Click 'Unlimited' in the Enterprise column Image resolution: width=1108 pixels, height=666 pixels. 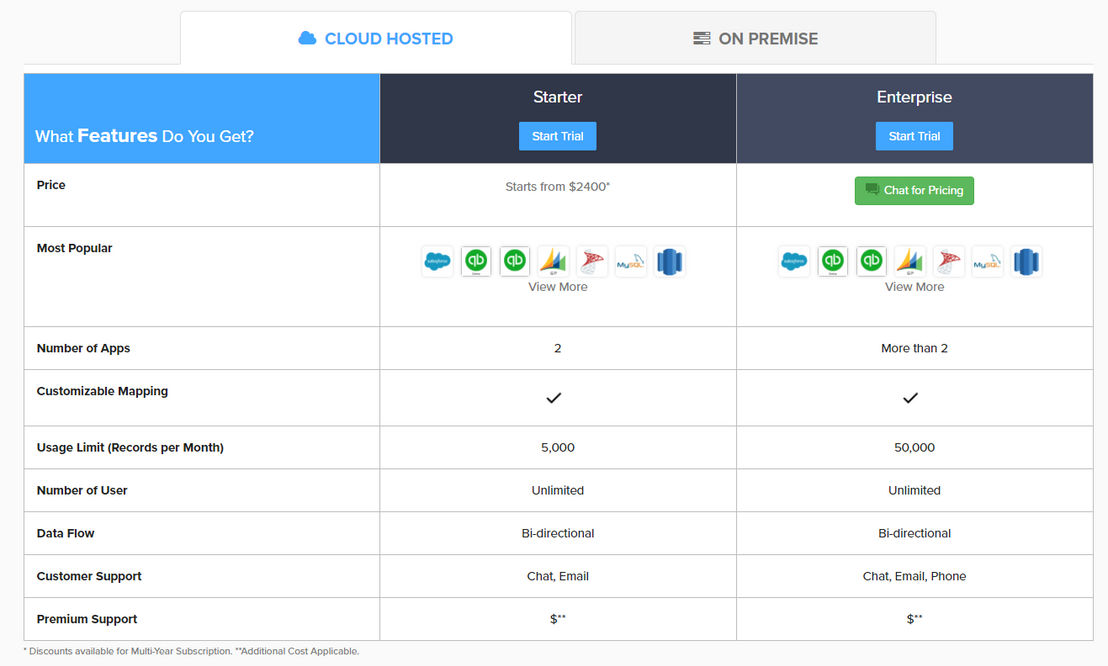(x=914, y=490)
